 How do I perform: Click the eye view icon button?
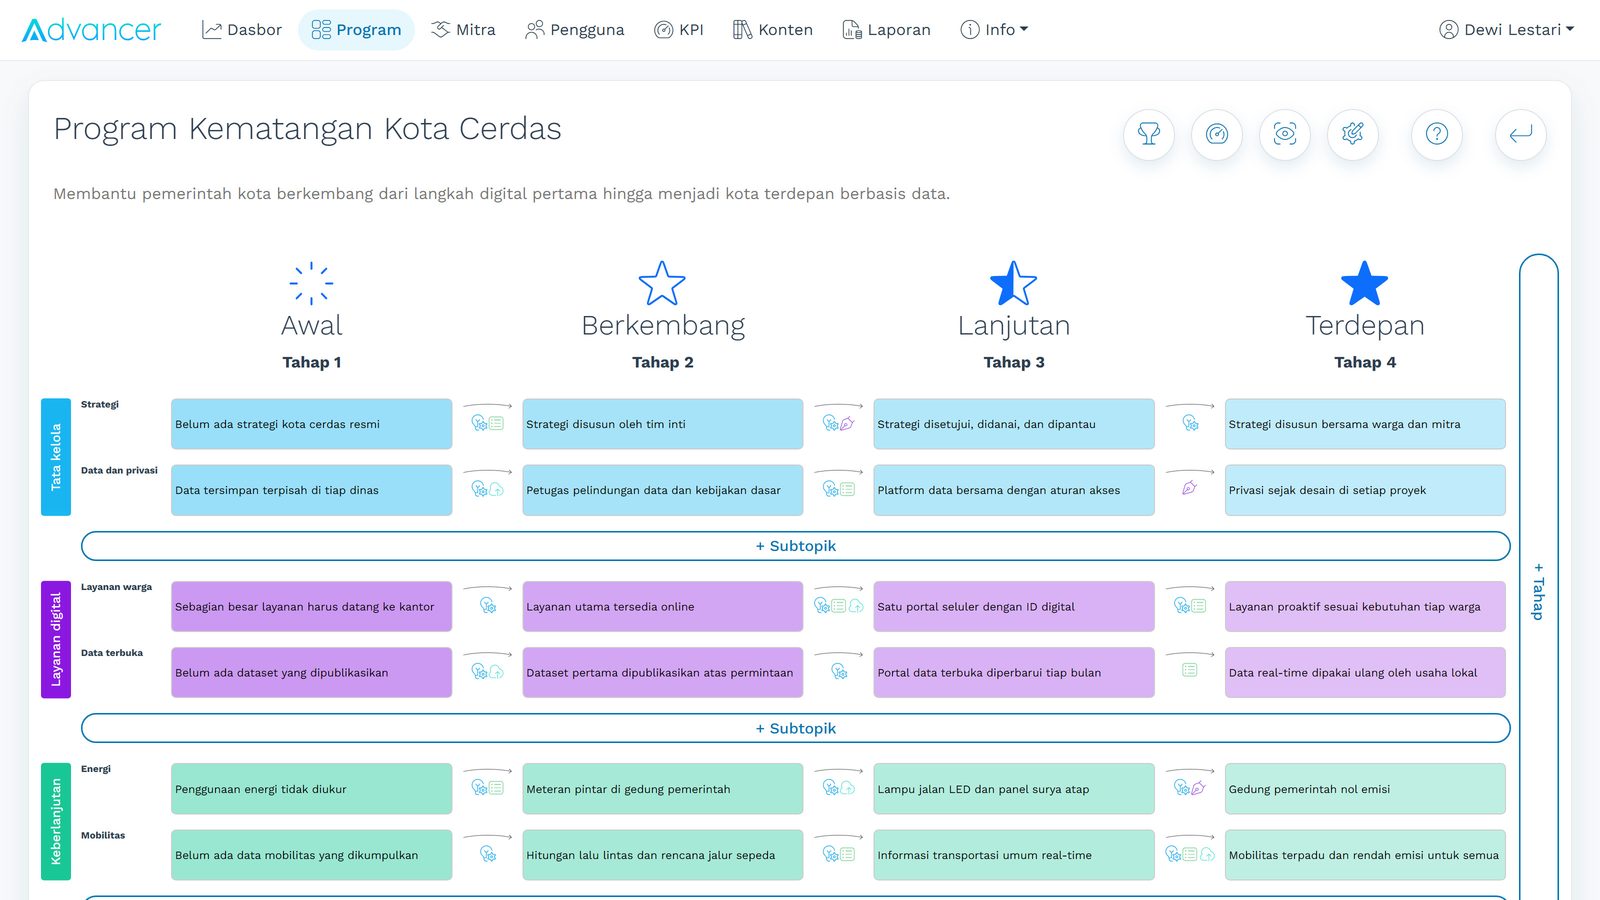(1285, 134)
